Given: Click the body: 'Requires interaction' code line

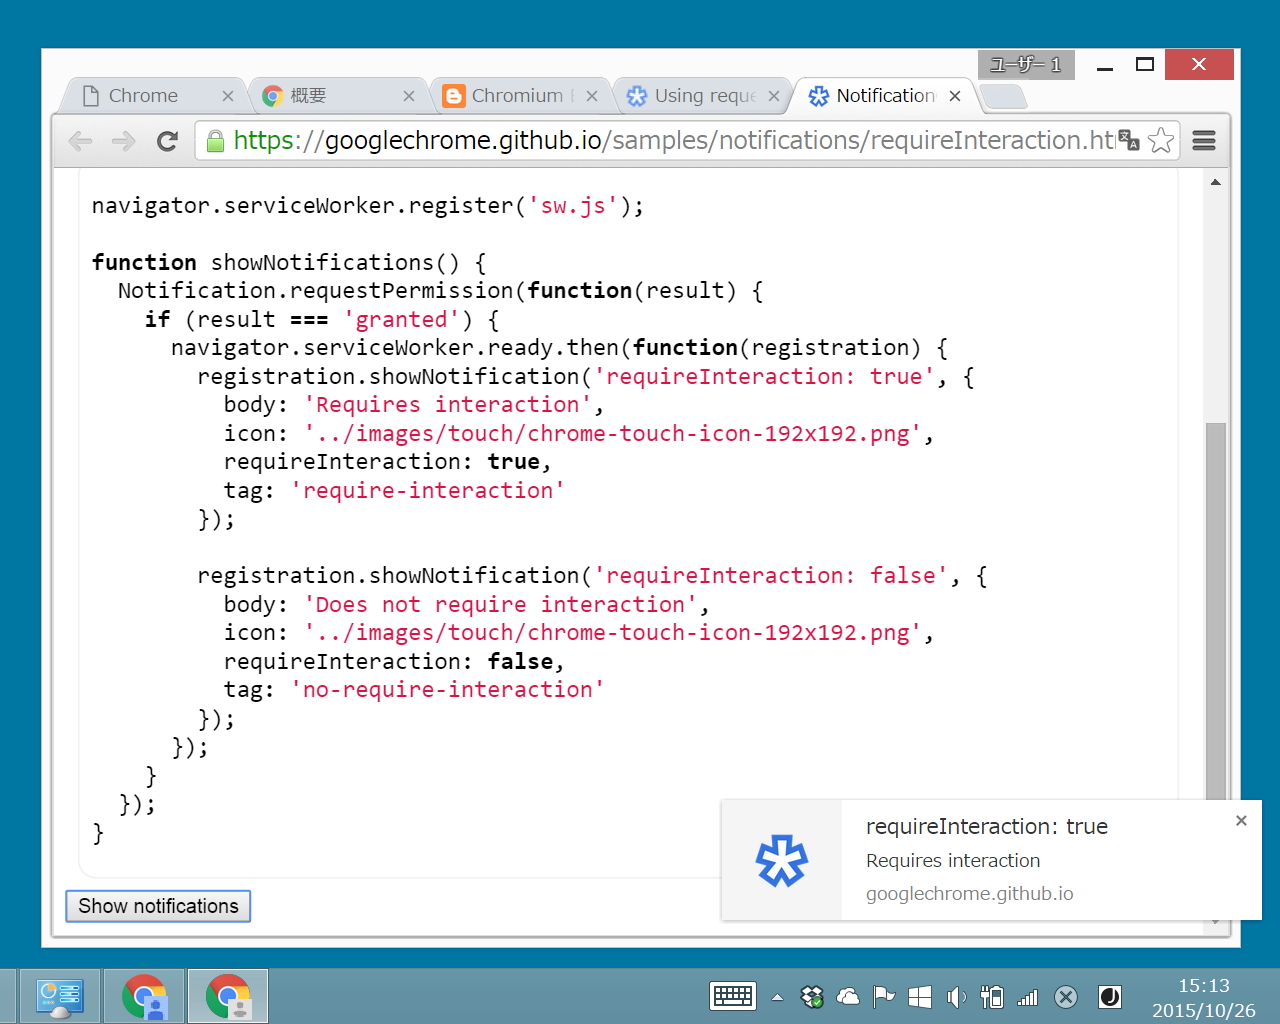Looking at the screenshot, I should 414,405.
